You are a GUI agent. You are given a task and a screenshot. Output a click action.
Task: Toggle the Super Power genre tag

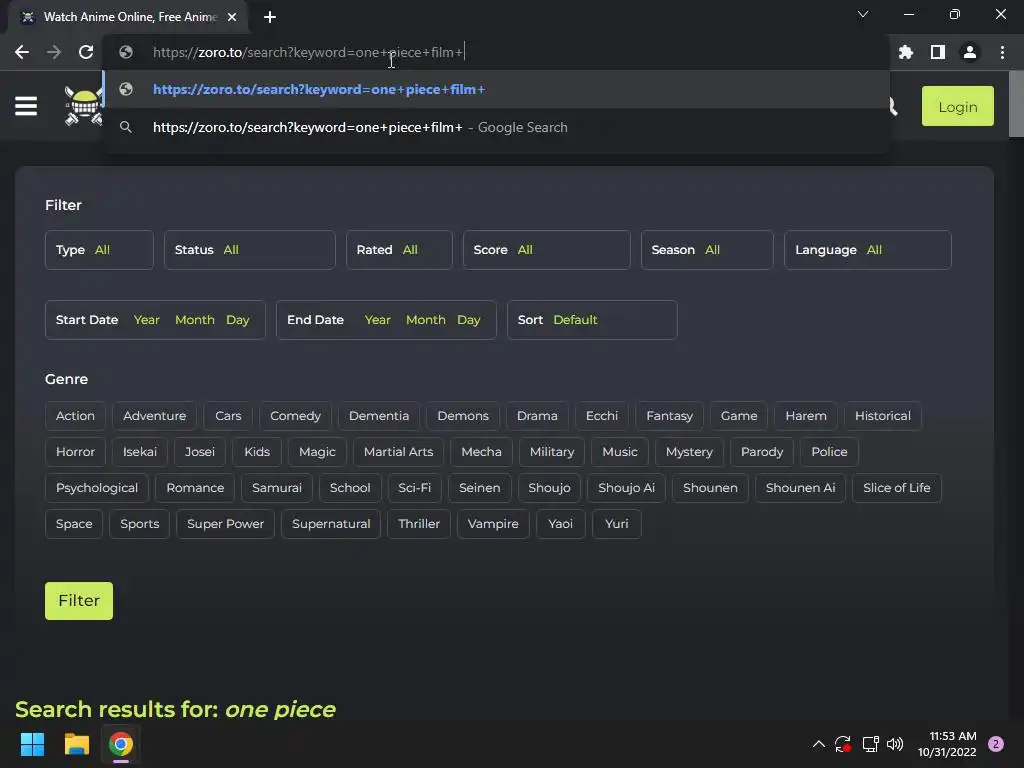tap(225, 524)
